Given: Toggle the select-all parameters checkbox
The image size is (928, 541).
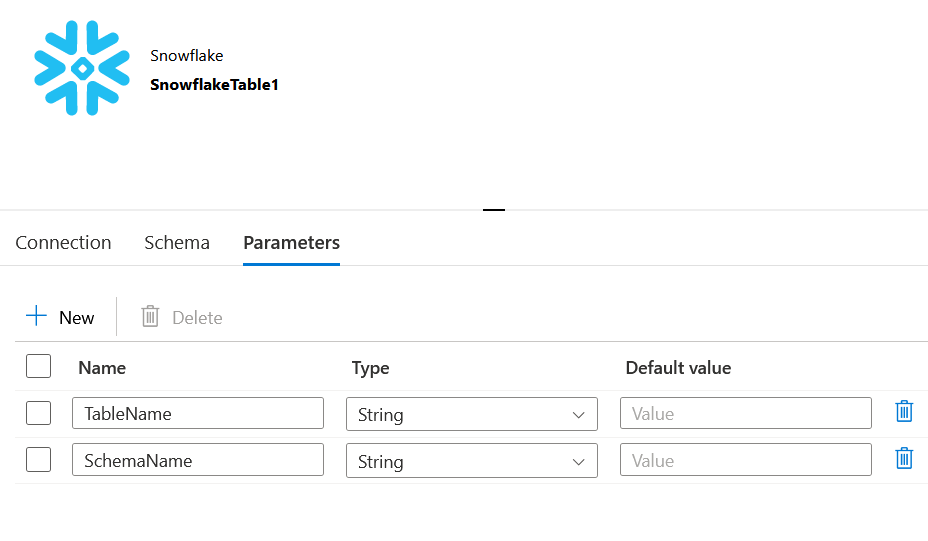Looking at the screenshot, I should coord(39,366).
